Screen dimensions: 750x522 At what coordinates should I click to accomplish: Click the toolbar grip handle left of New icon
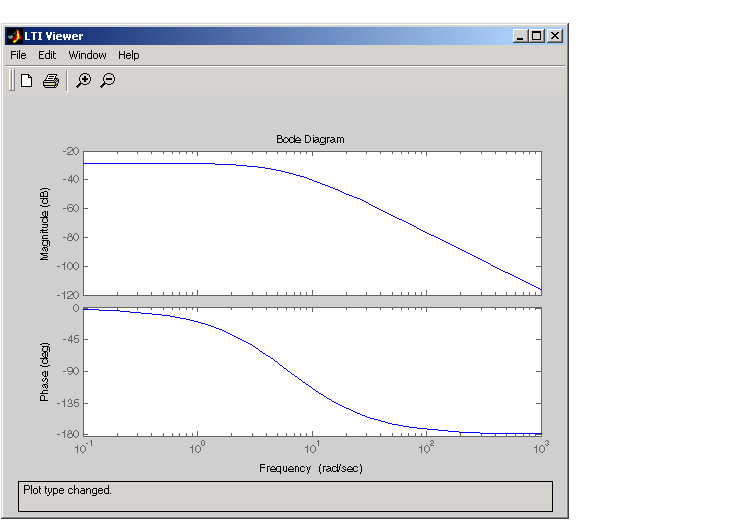click(12, 81)
